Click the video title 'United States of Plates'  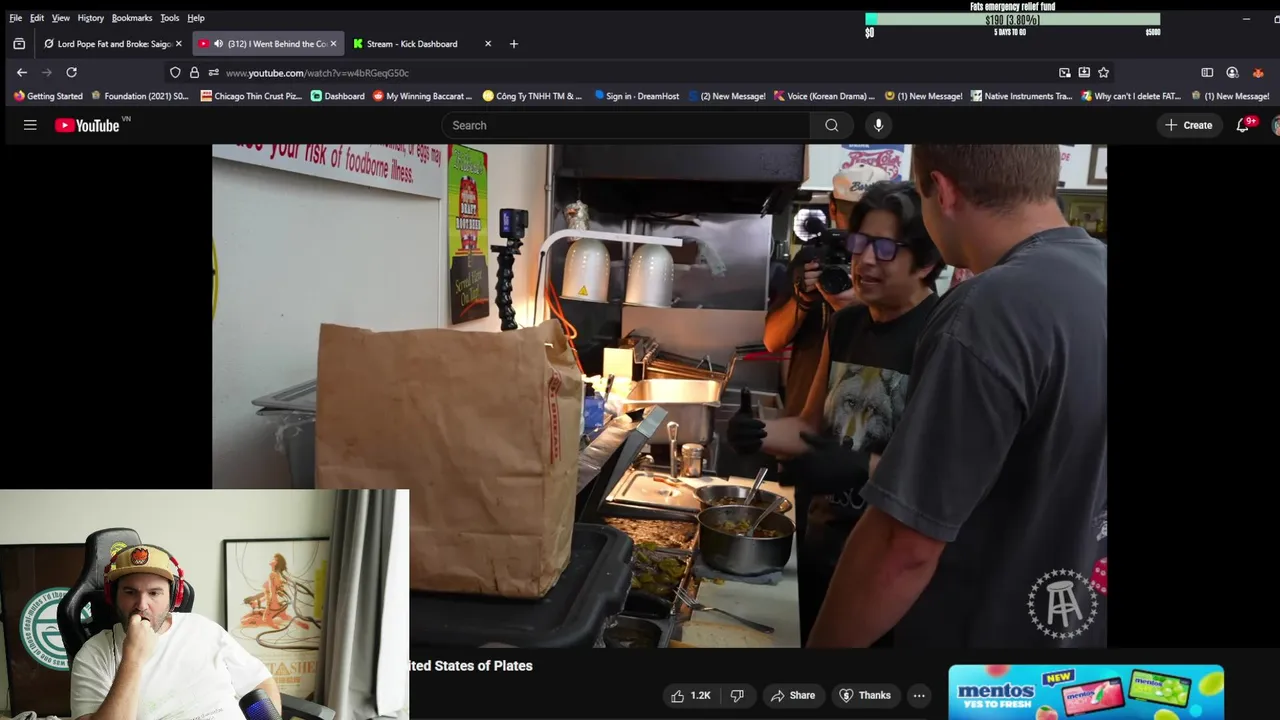click(471, 666)
